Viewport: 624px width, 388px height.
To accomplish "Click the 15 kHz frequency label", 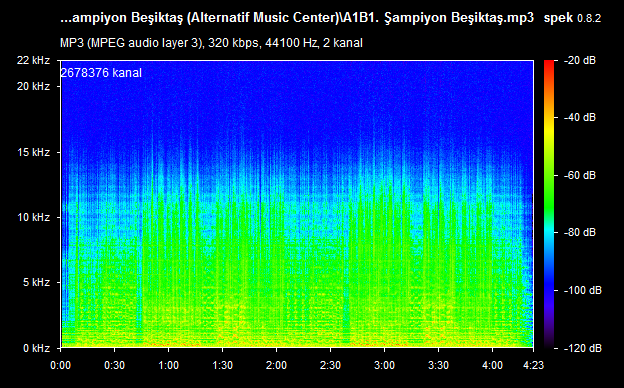I will (x=33, y=152).
